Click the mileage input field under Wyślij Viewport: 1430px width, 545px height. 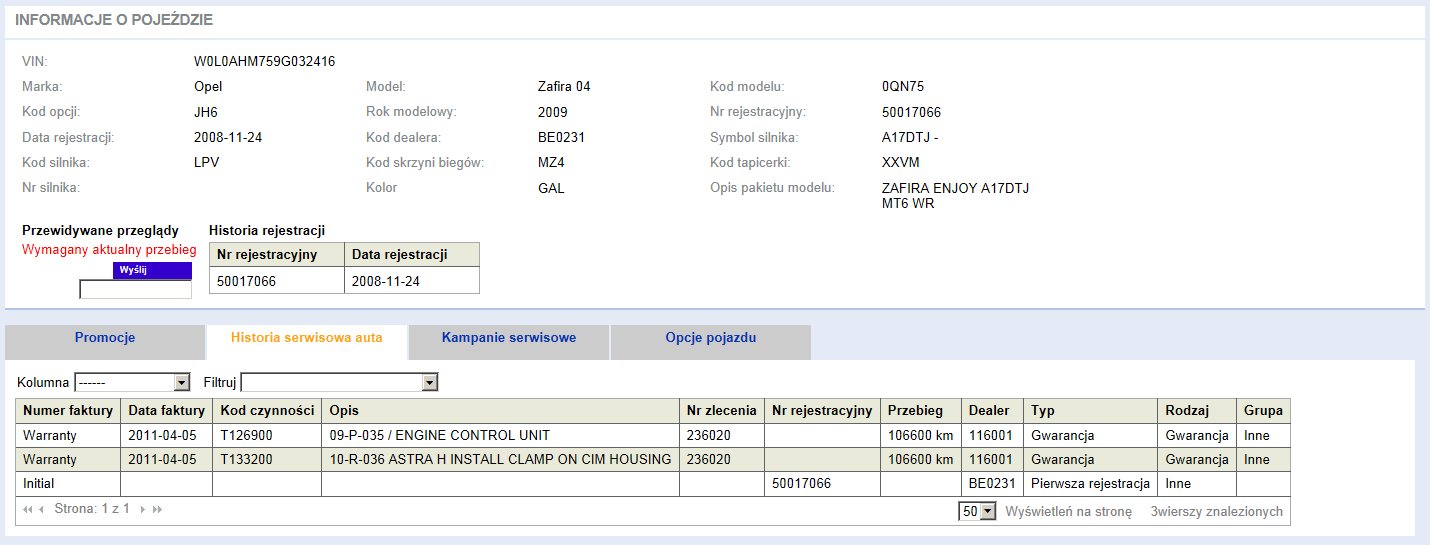[135, 290]
